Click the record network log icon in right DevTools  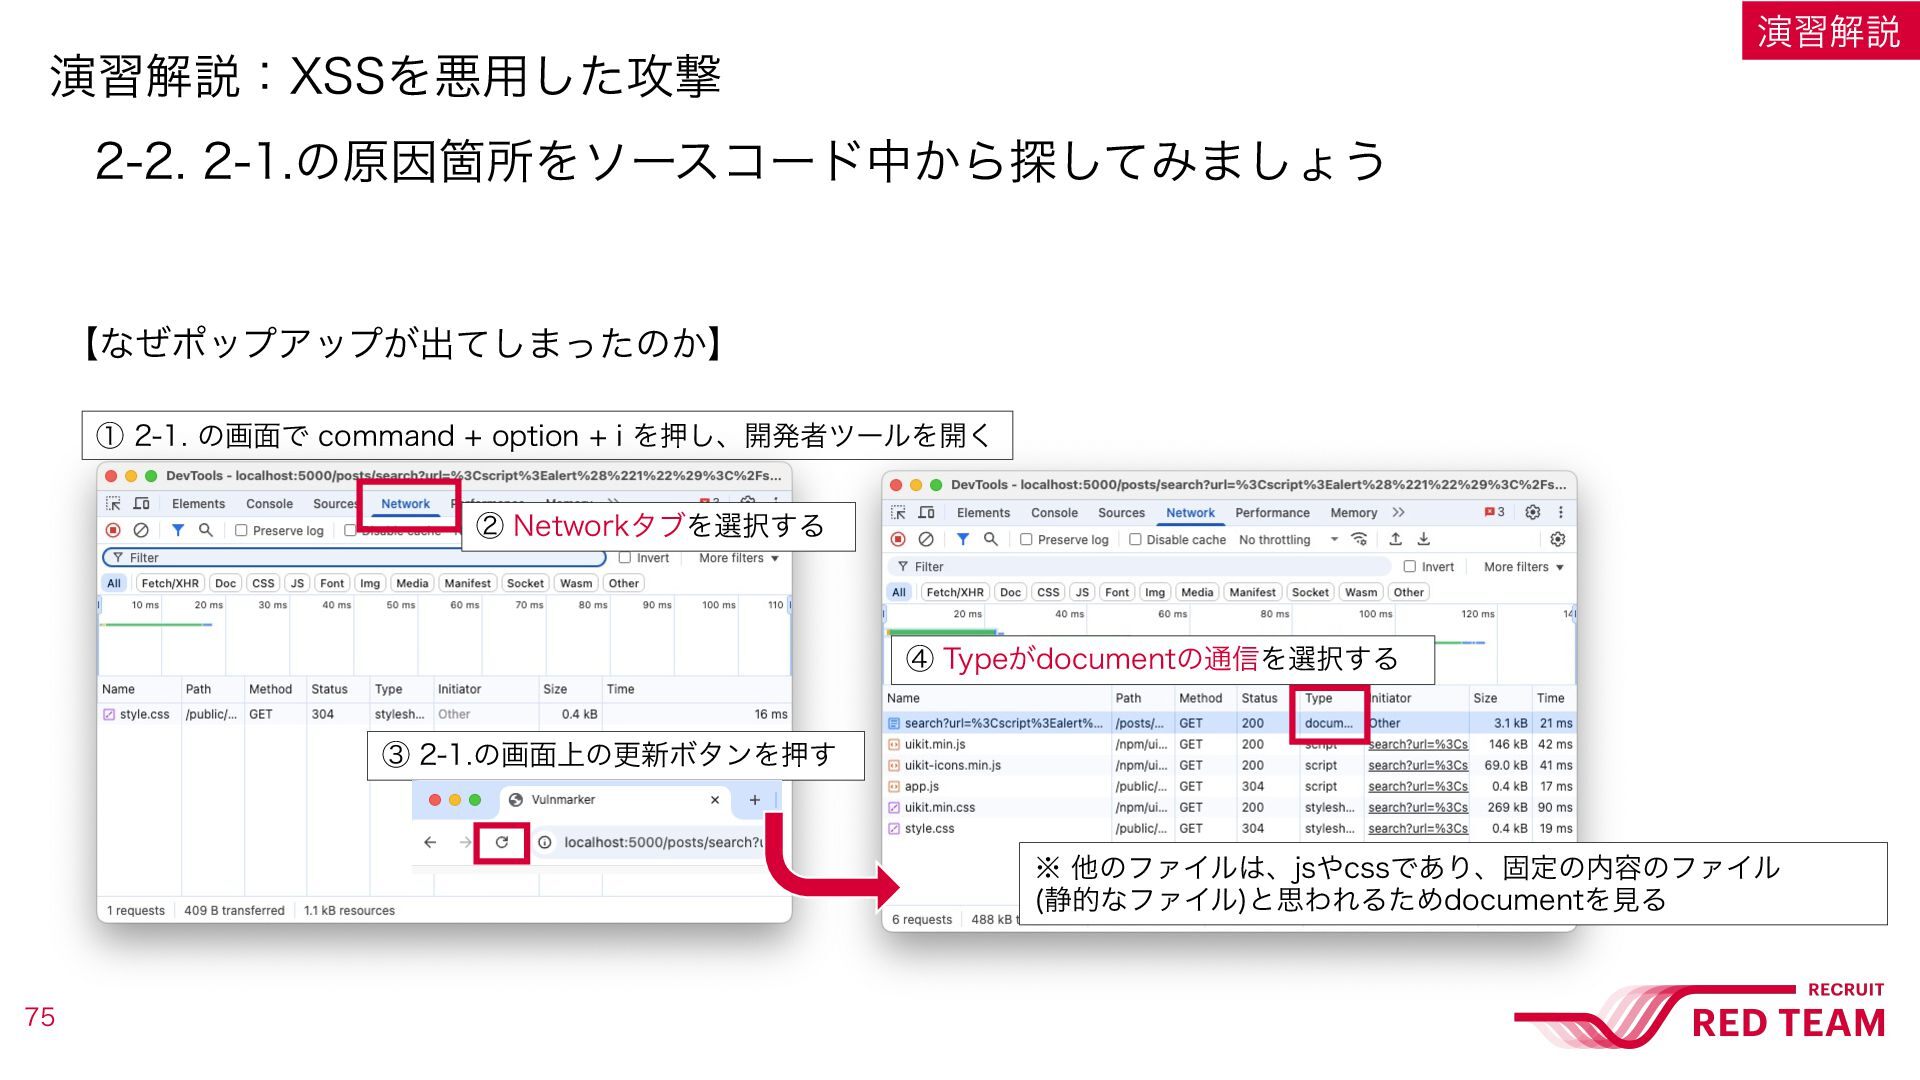(x=898, y=539)
